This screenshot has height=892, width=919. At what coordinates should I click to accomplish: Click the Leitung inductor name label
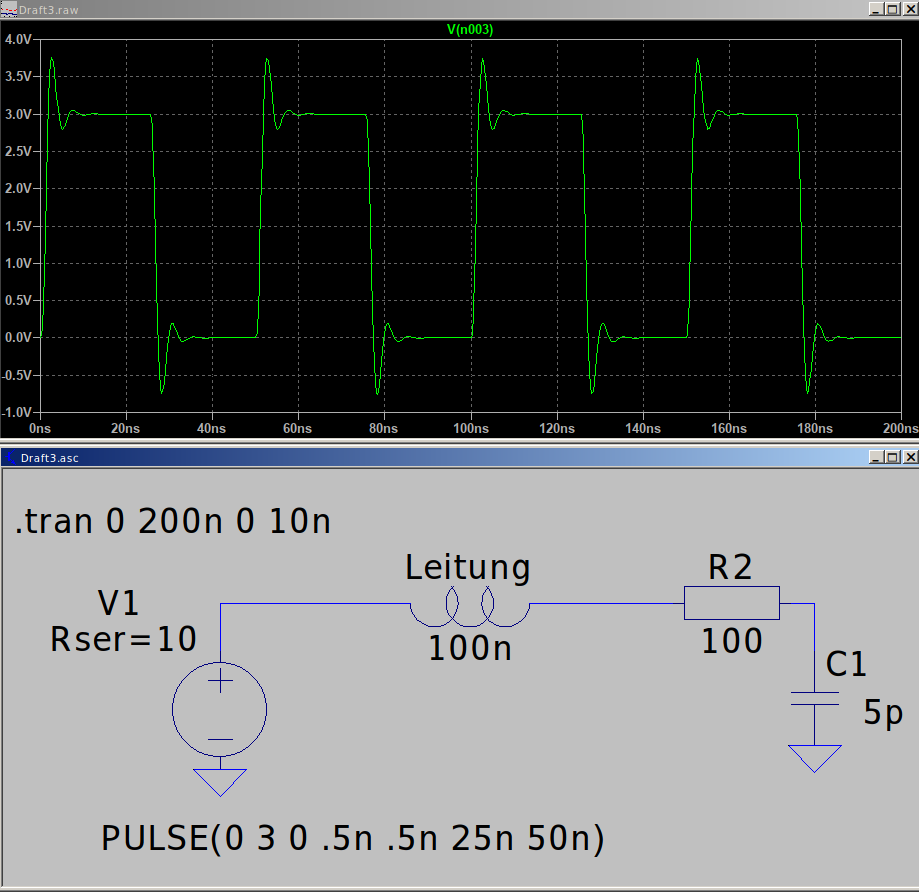point(467,568)
